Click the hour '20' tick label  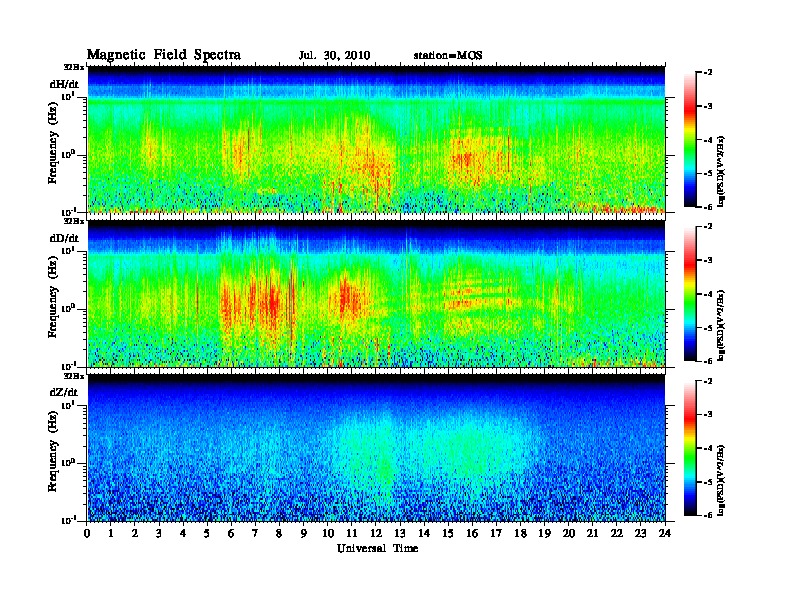pyautogui.click(x=569, y=533)
